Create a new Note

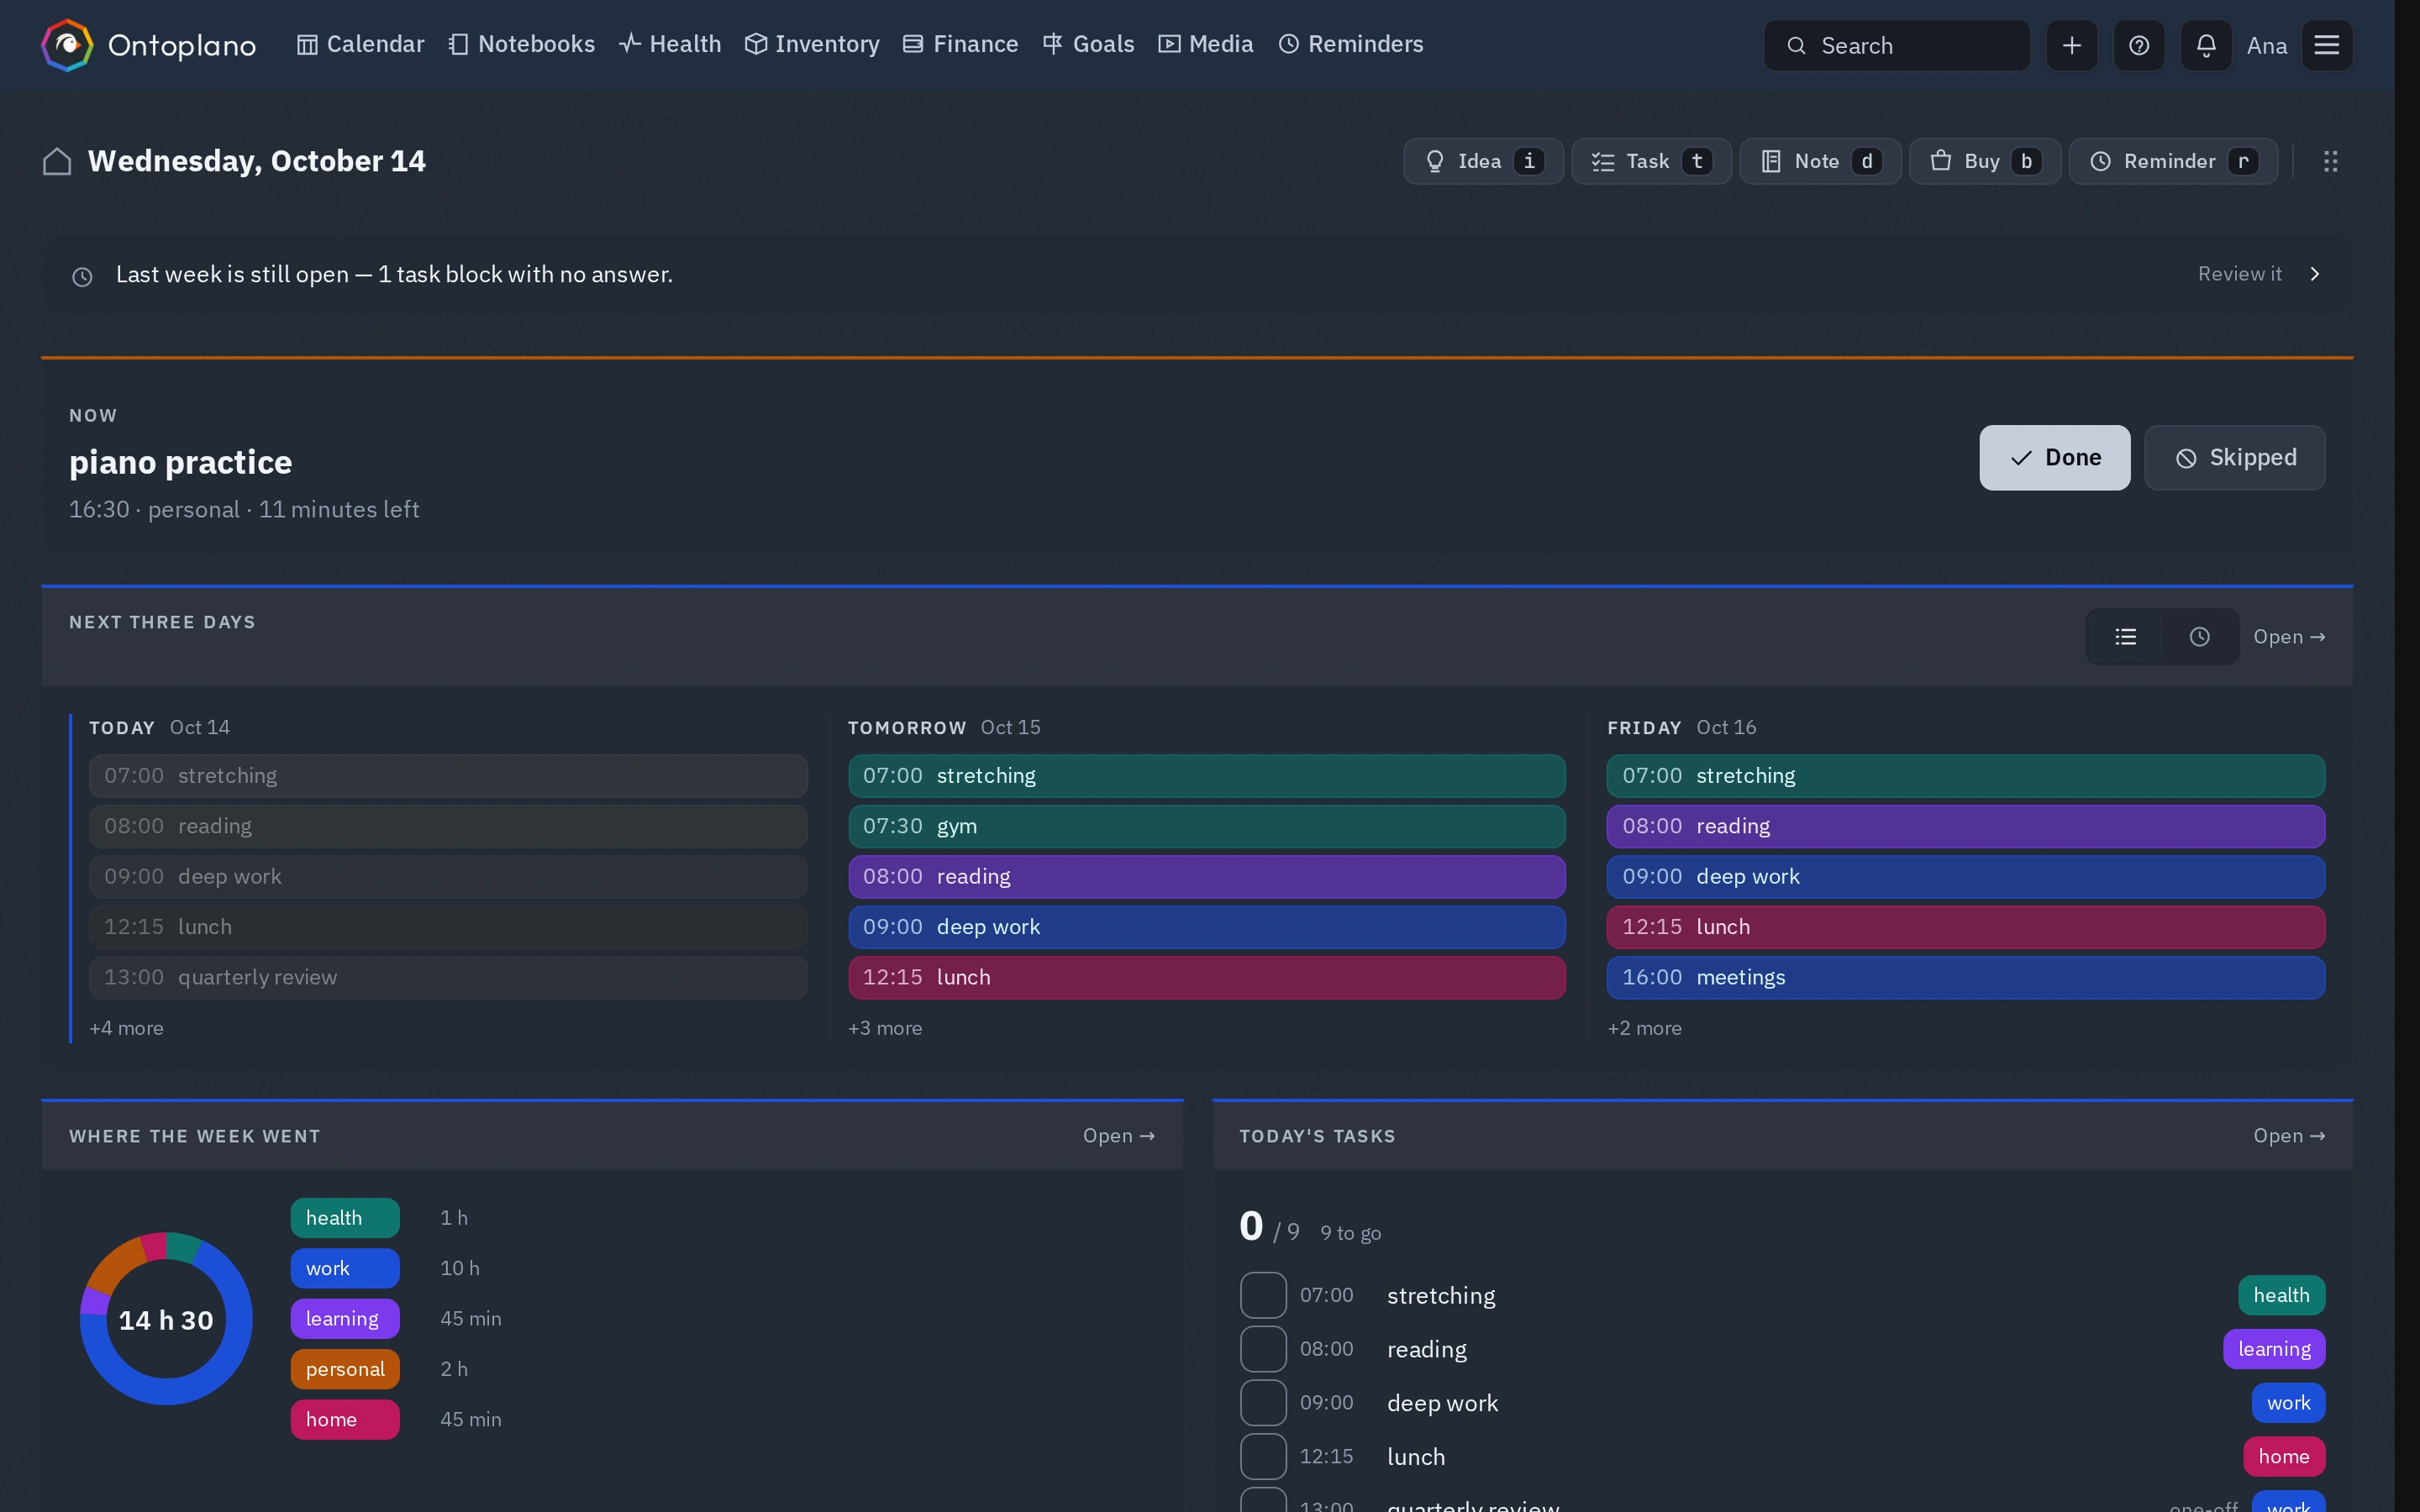(x=1820, y=161)
